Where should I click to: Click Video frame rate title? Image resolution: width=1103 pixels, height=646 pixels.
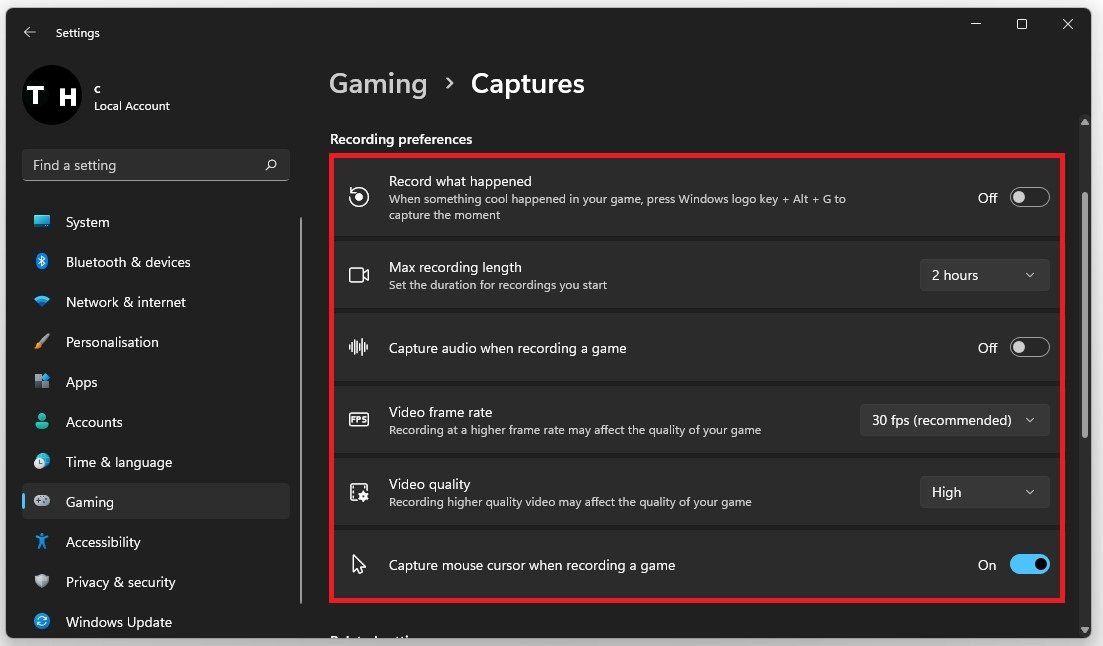point(440,412)
